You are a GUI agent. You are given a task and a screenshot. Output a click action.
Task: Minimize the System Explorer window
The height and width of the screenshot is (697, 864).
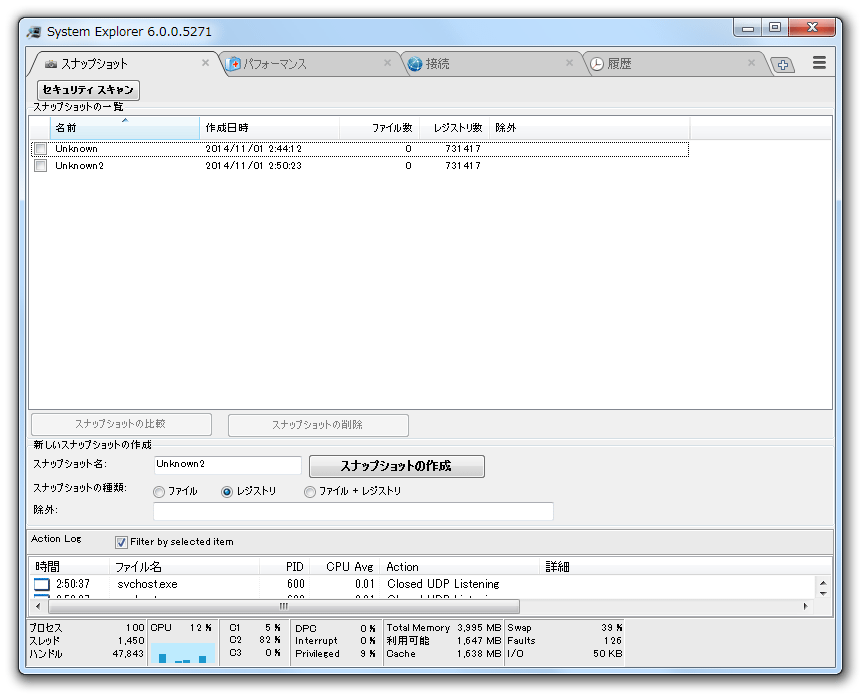pos(748,27)
